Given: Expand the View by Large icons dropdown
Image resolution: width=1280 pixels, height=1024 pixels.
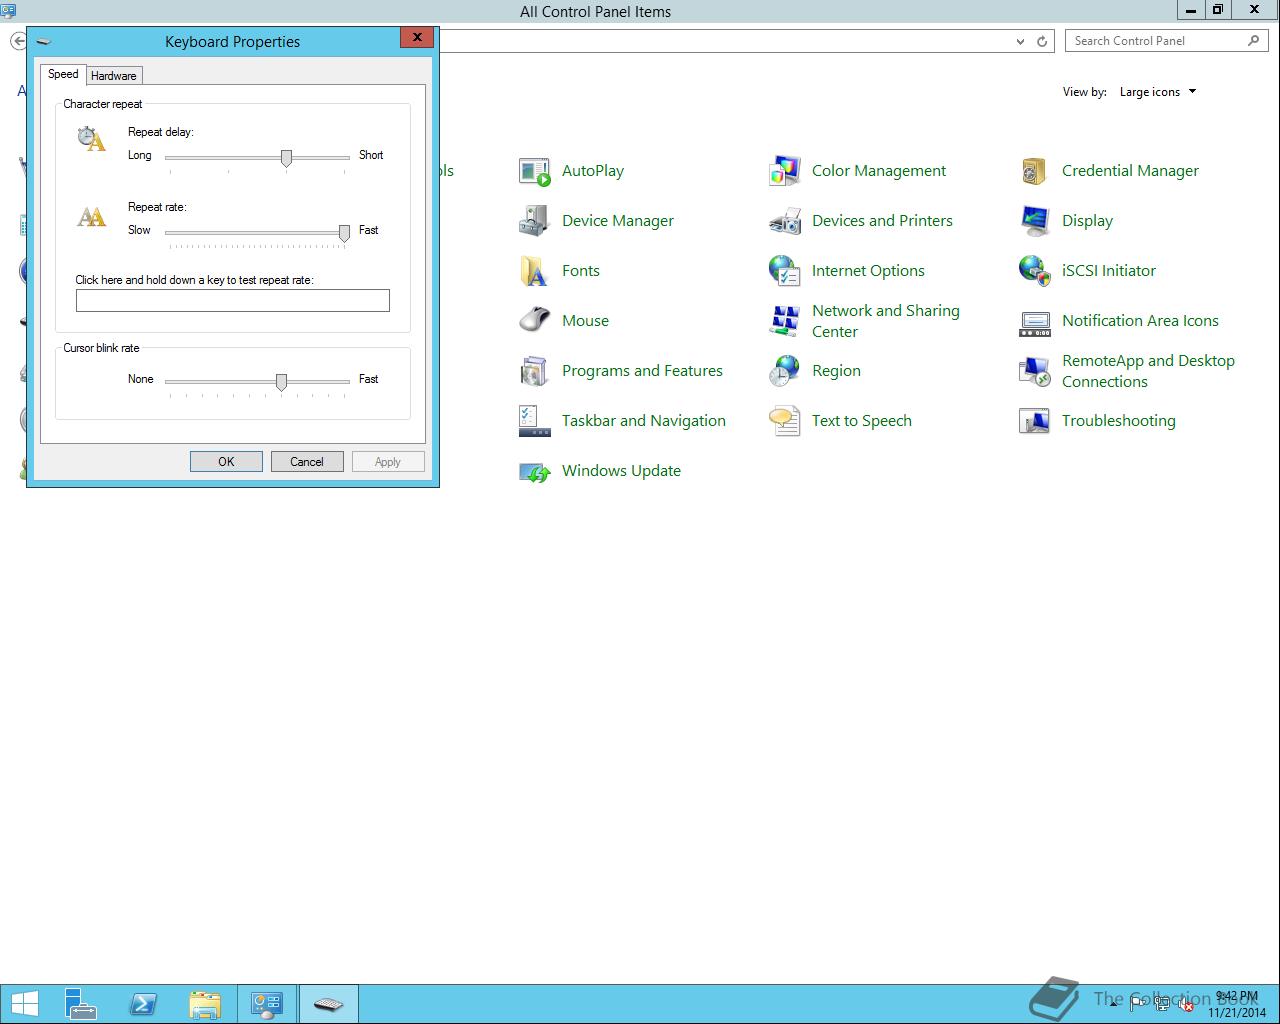Looking at the screenshot, I should [1158, 92].
